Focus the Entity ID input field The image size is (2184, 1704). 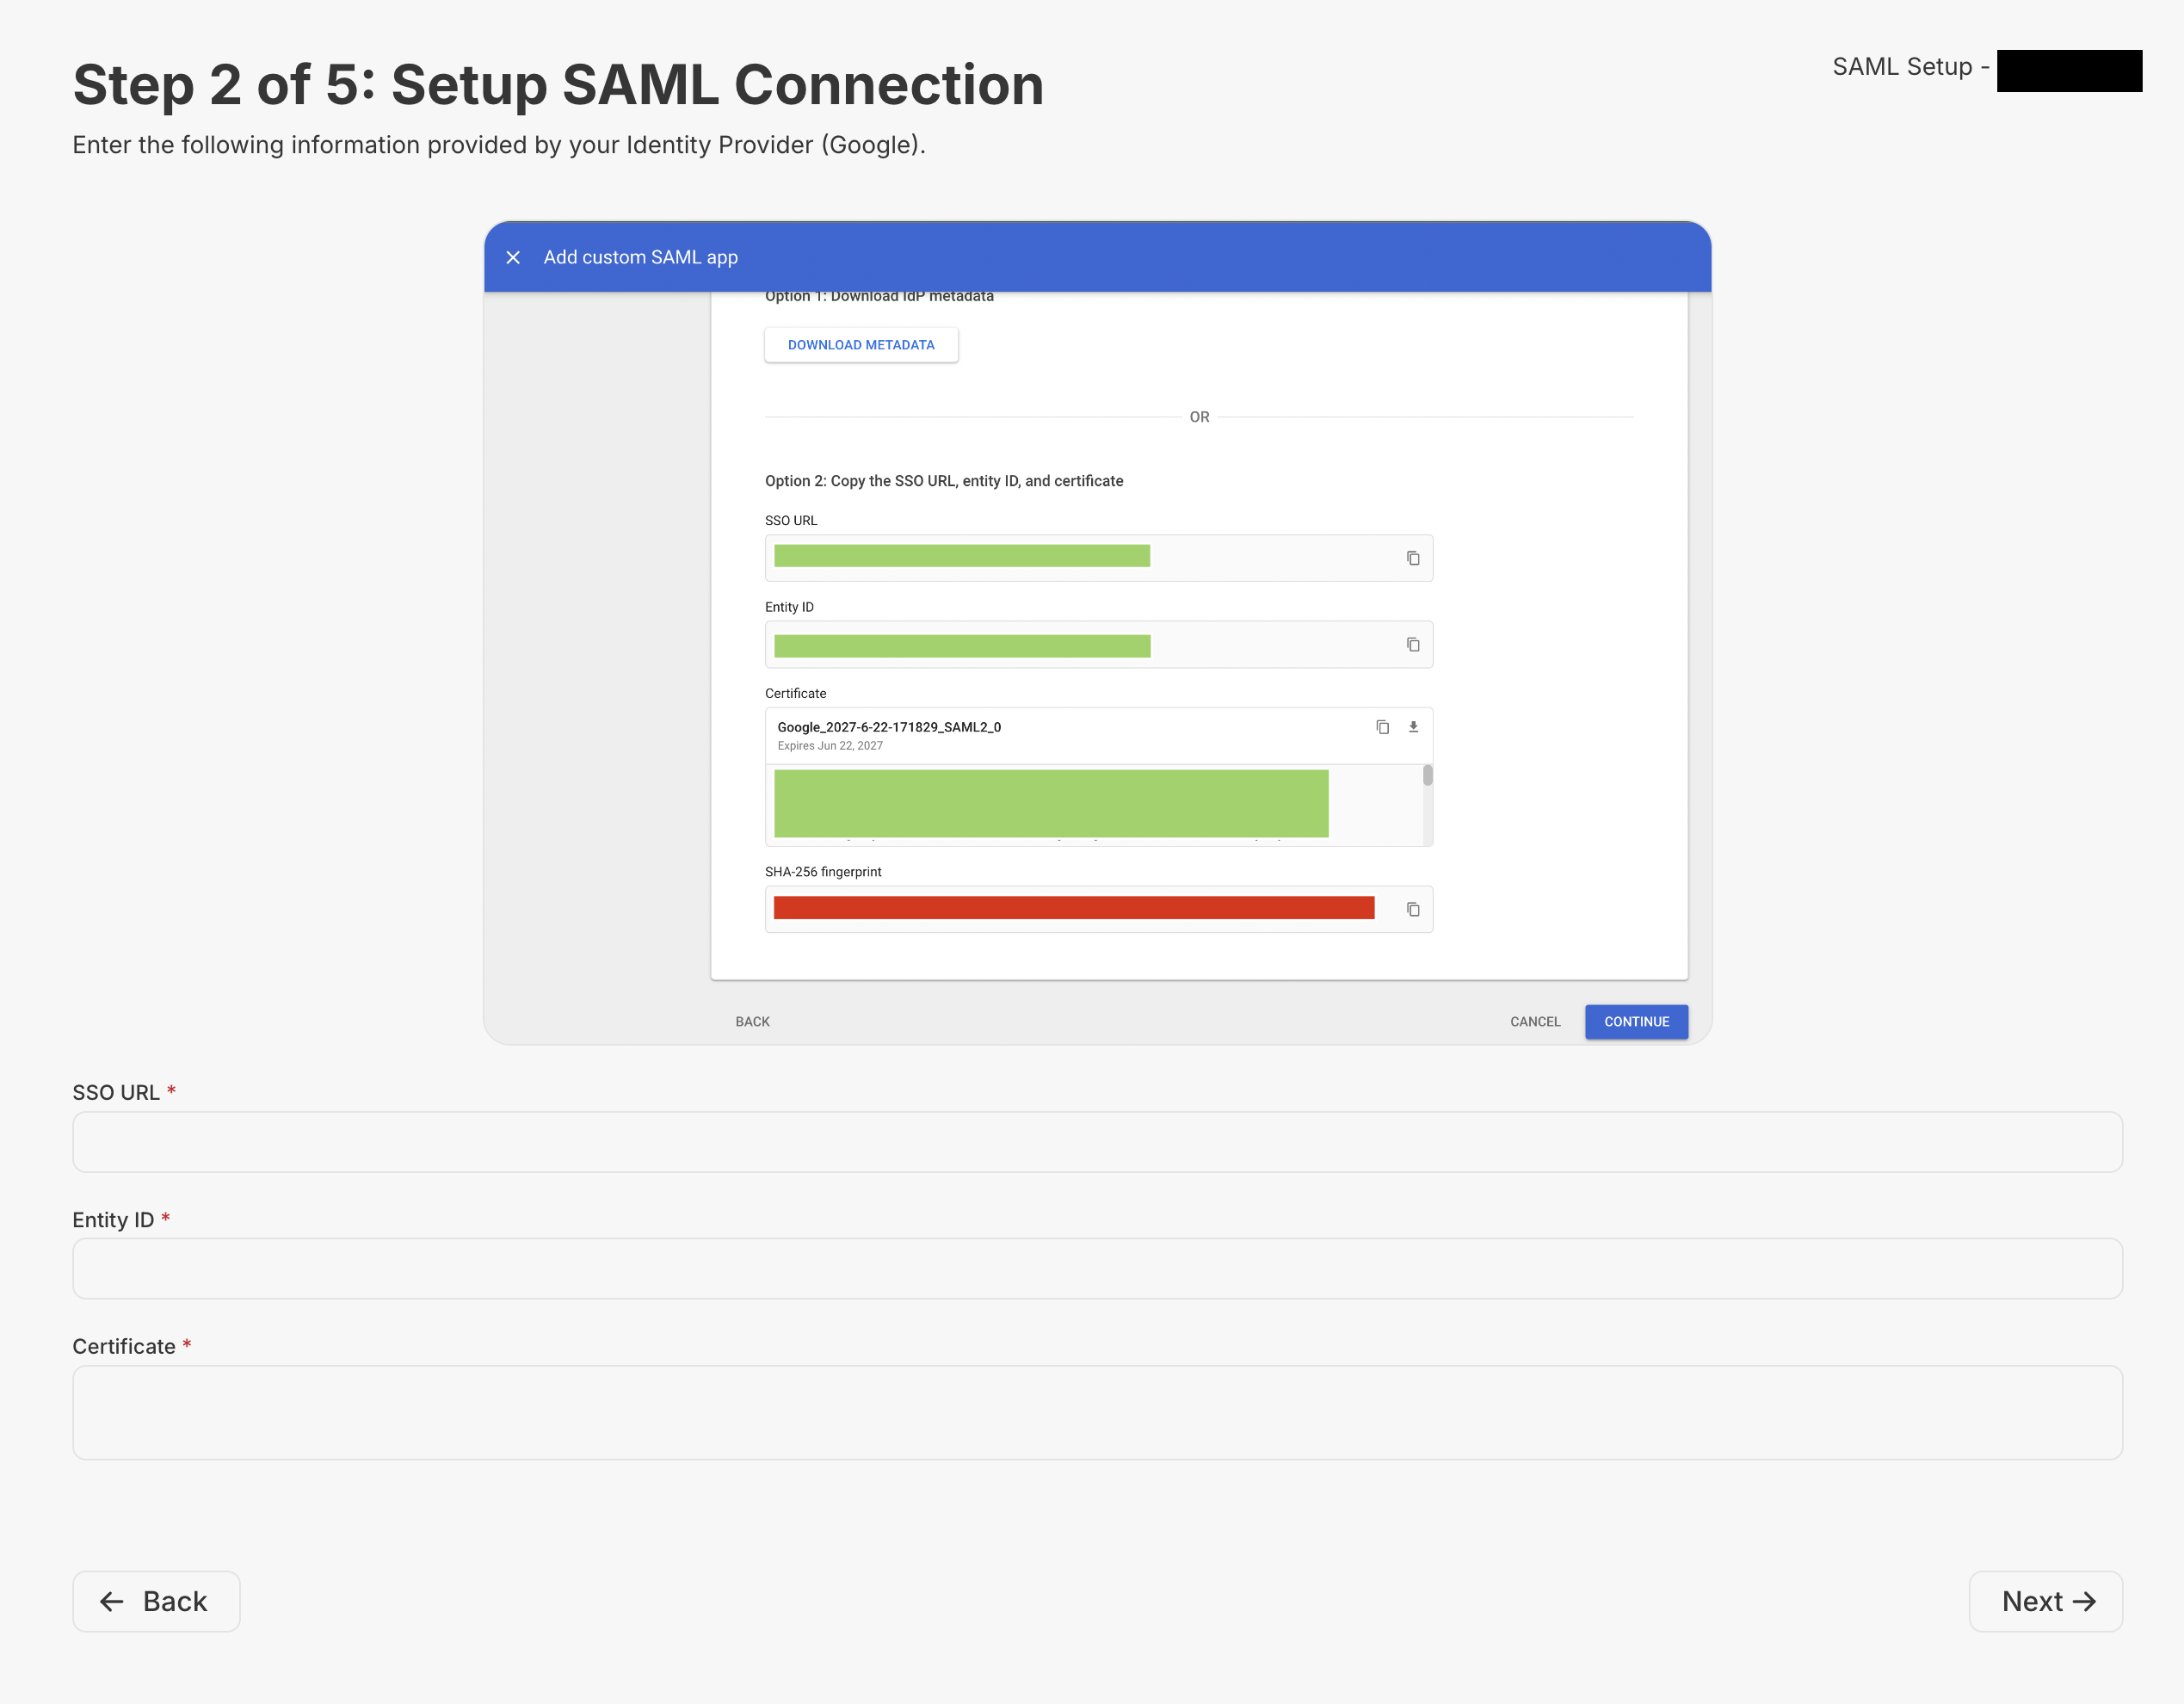1097,1268
